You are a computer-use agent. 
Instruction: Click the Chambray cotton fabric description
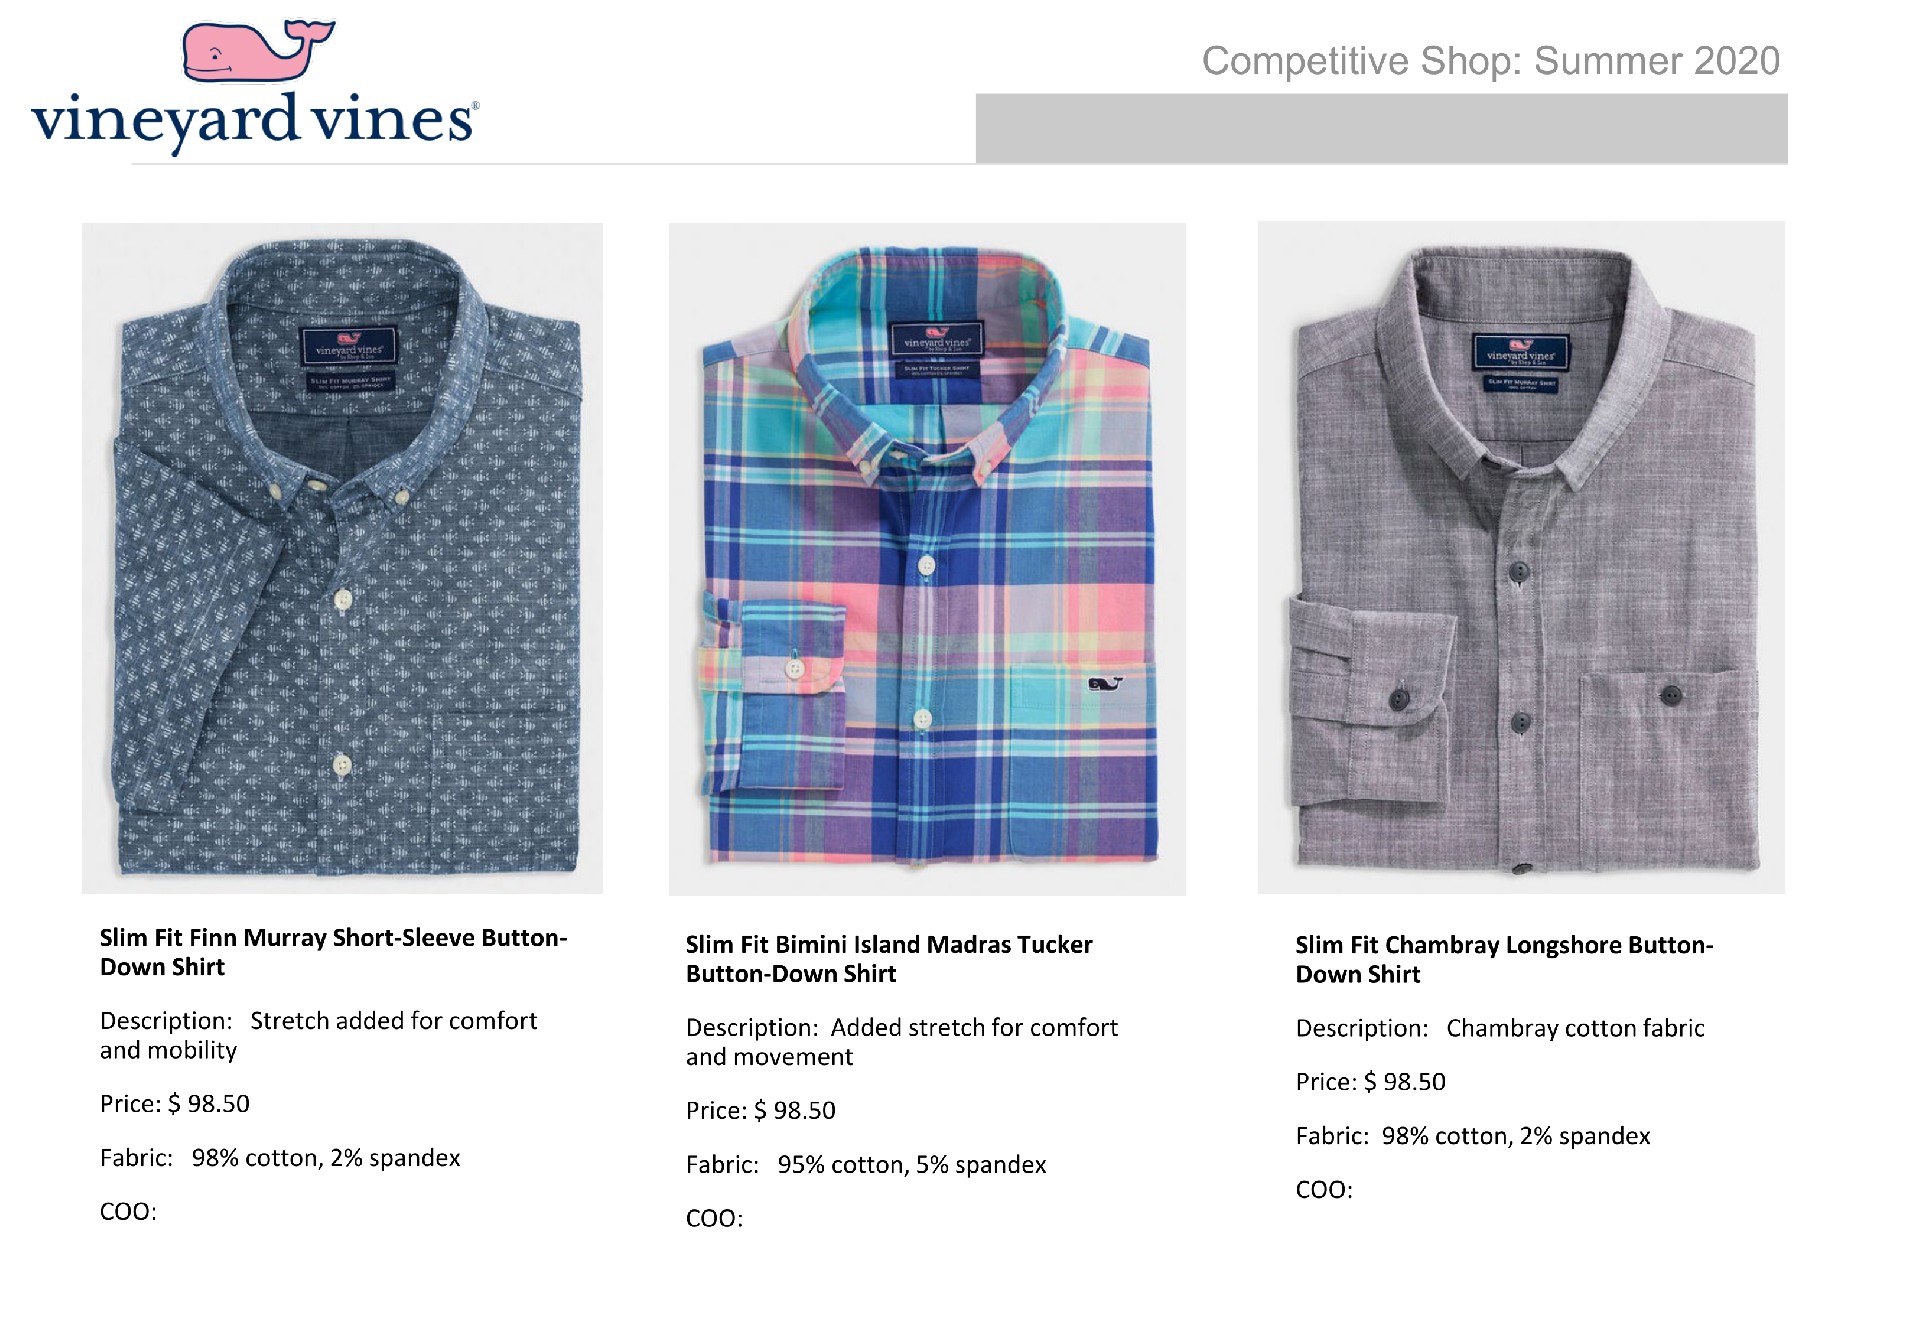point(1575,1028)
